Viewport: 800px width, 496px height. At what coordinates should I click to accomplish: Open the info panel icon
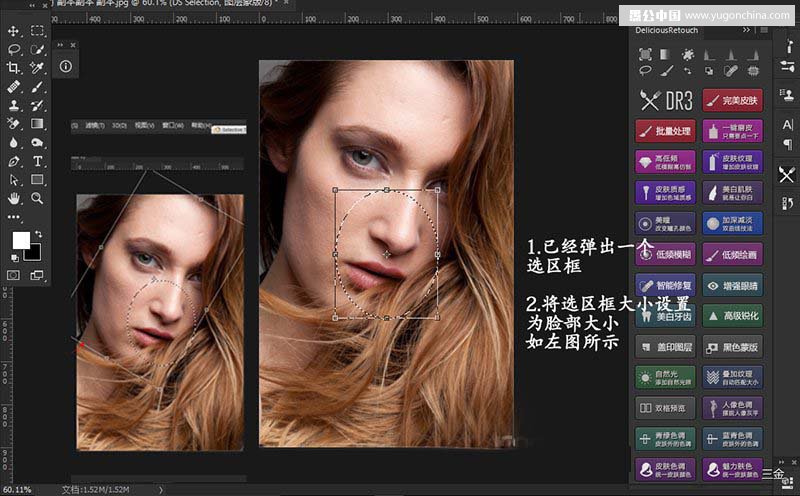[66, 66]
